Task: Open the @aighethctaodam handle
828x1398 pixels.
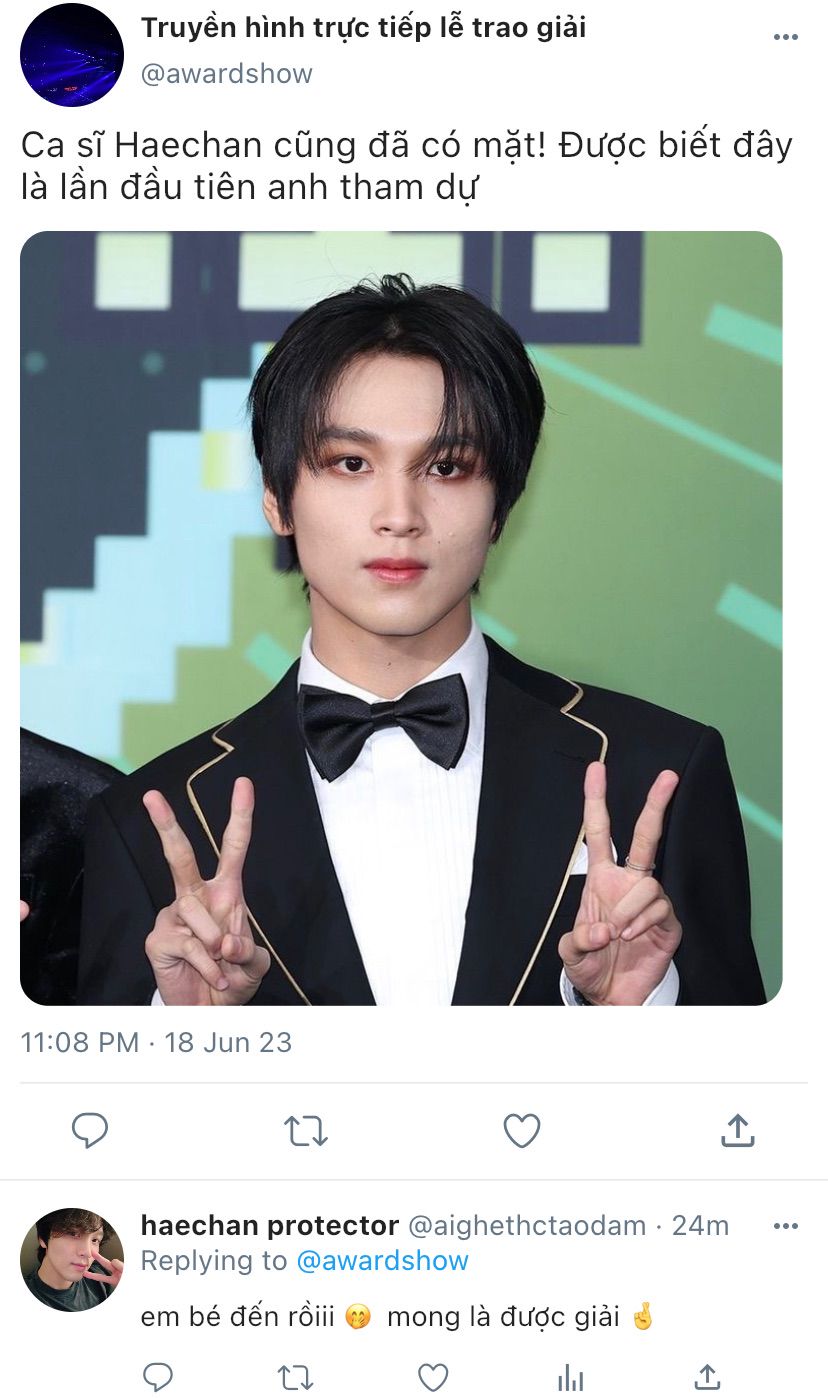Action: [527, 1226]
